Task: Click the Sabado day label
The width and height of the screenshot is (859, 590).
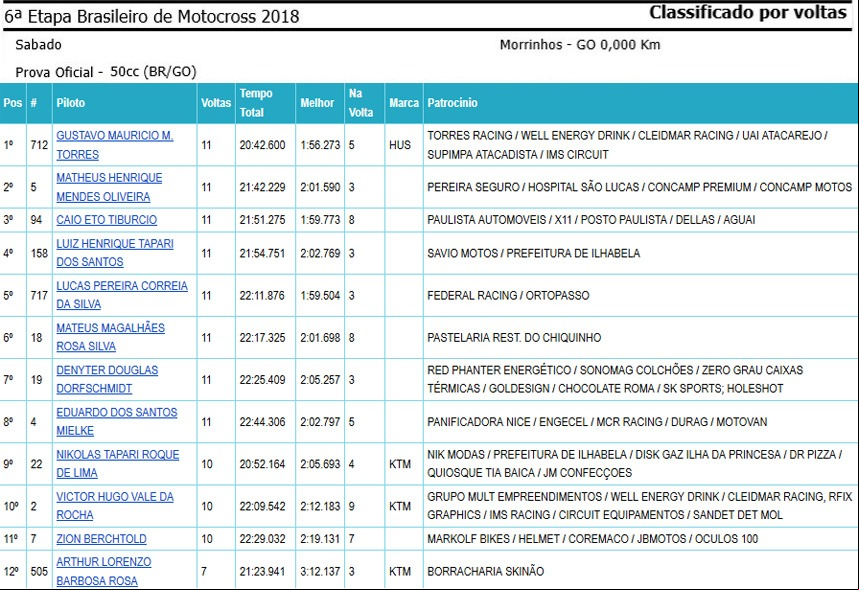Action: tap(38, 45)
